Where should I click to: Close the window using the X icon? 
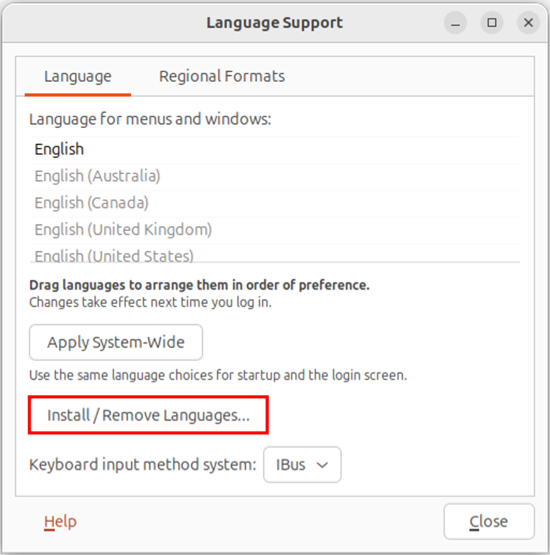point(528,23)
